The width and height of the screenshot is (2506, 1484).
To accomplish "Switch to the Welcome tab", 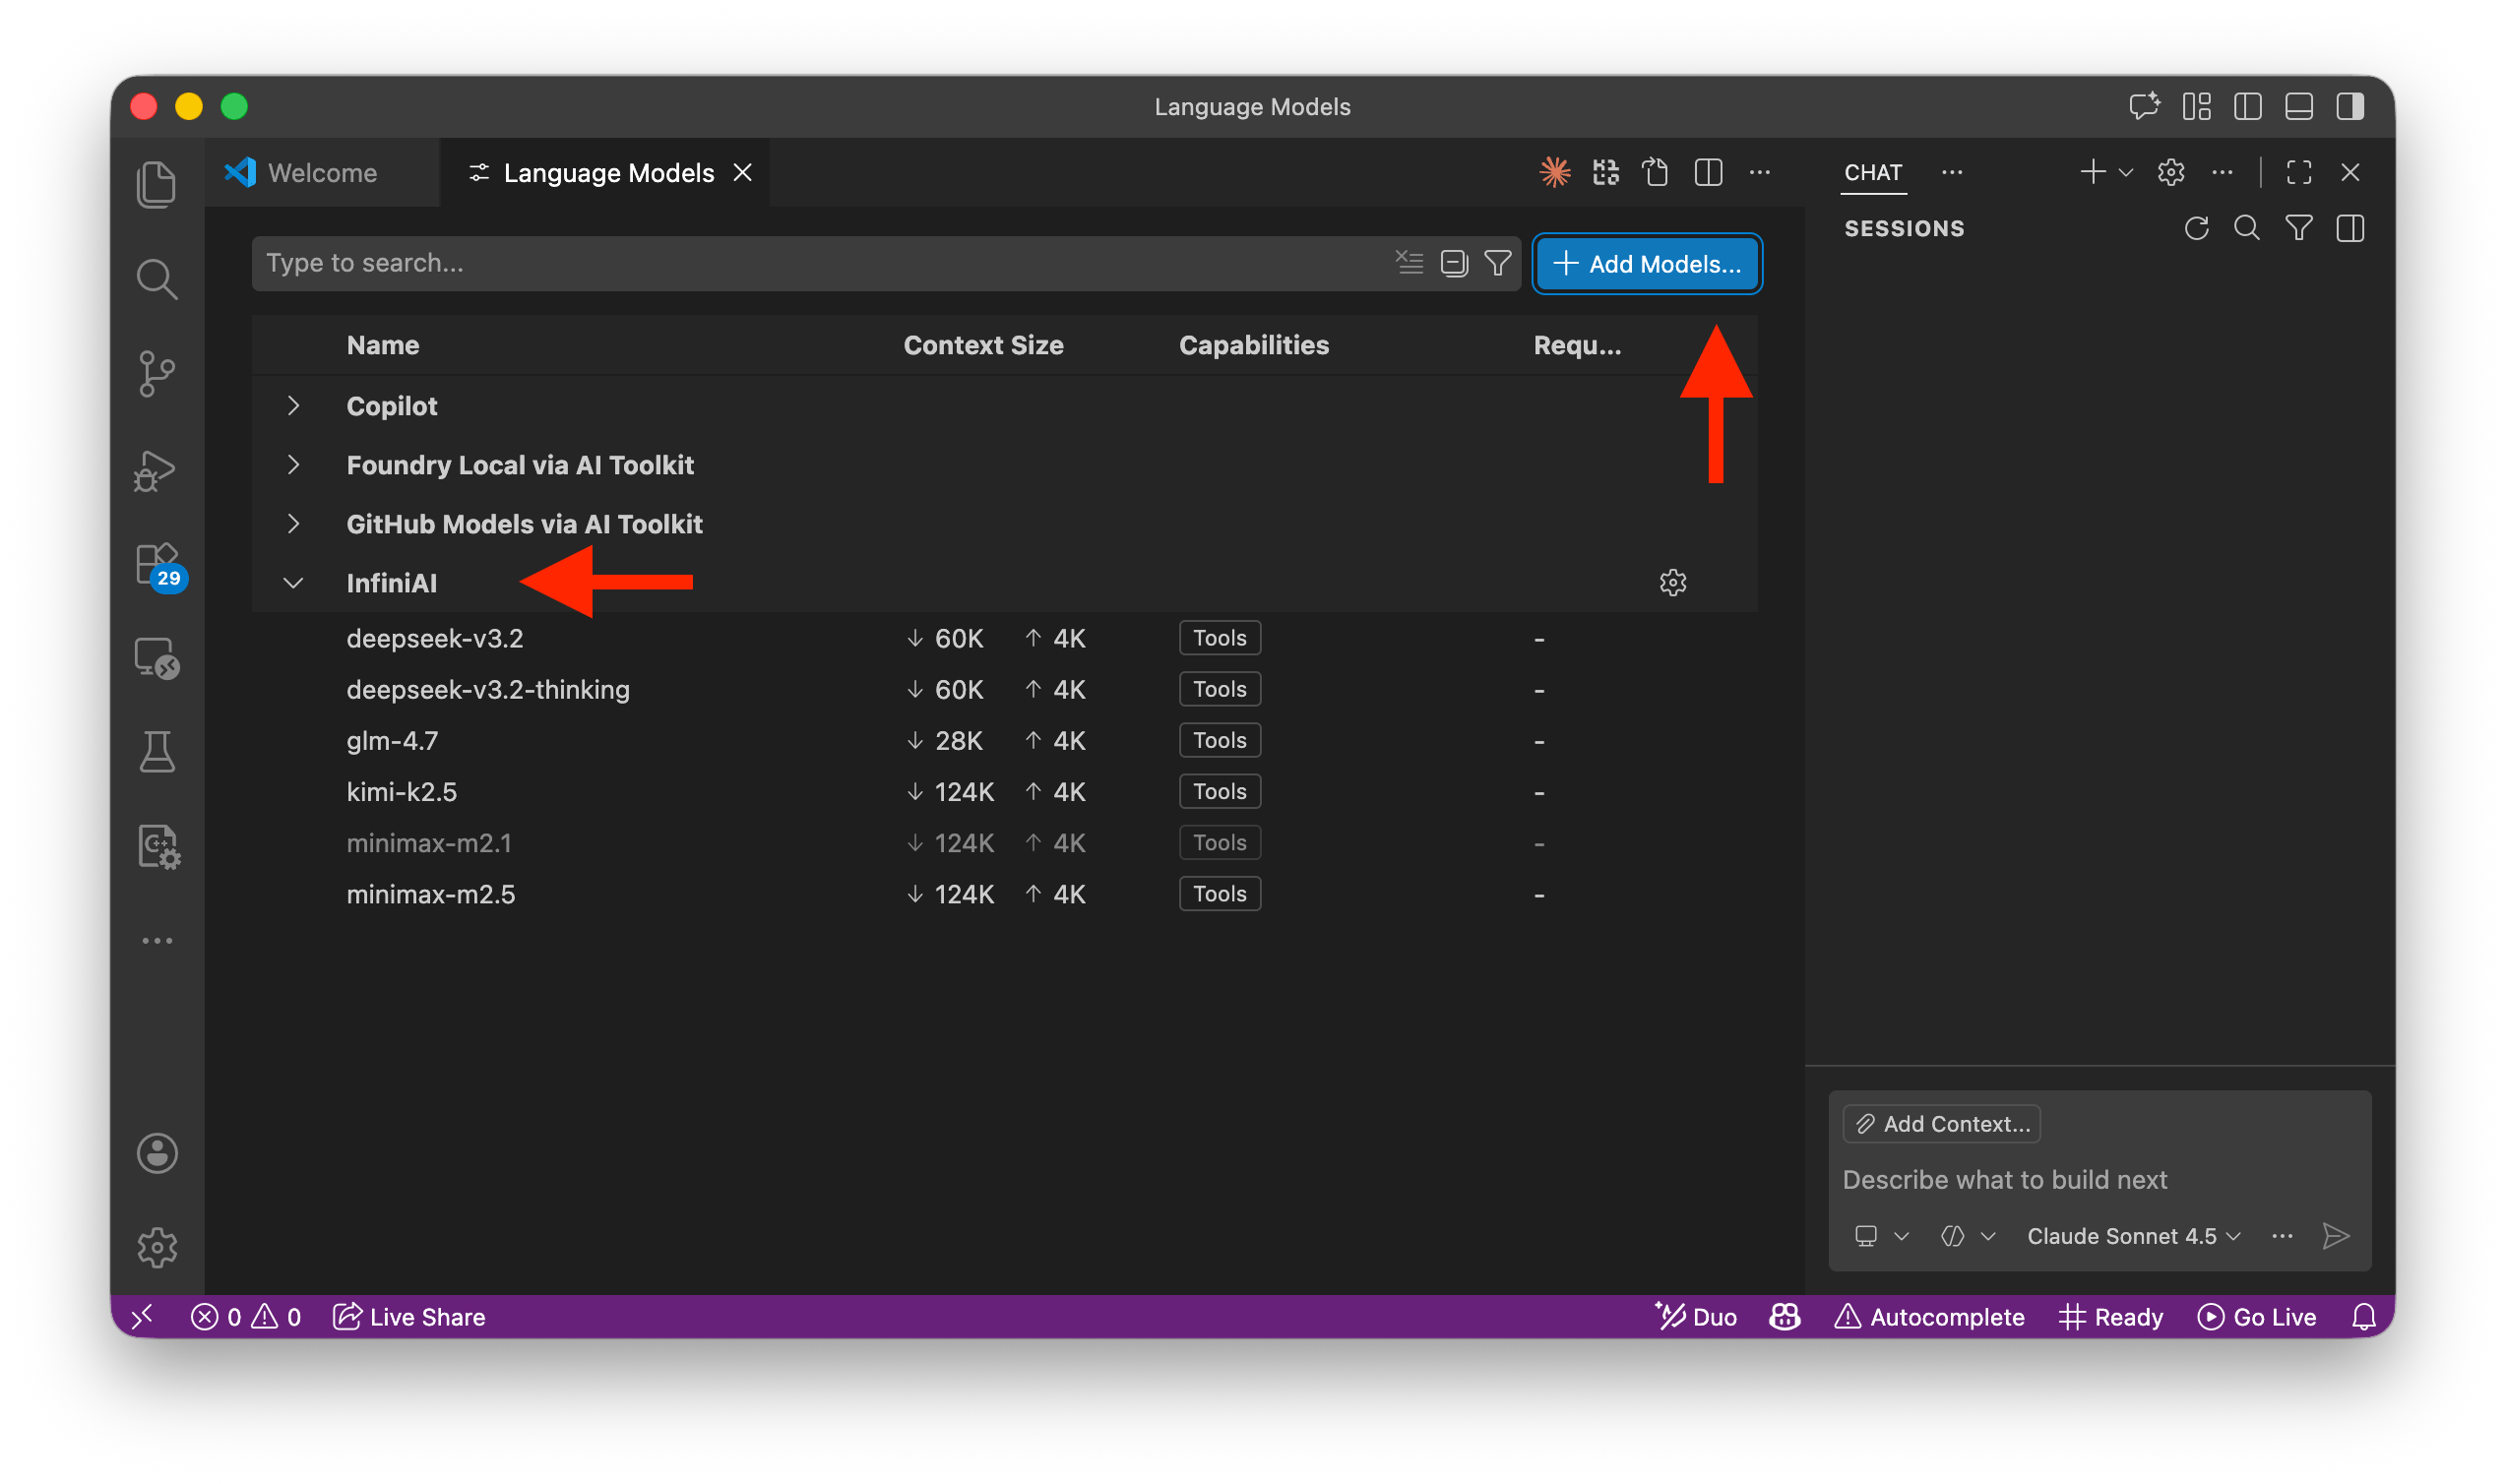I will pyautogui.click(x=322, y=173).
